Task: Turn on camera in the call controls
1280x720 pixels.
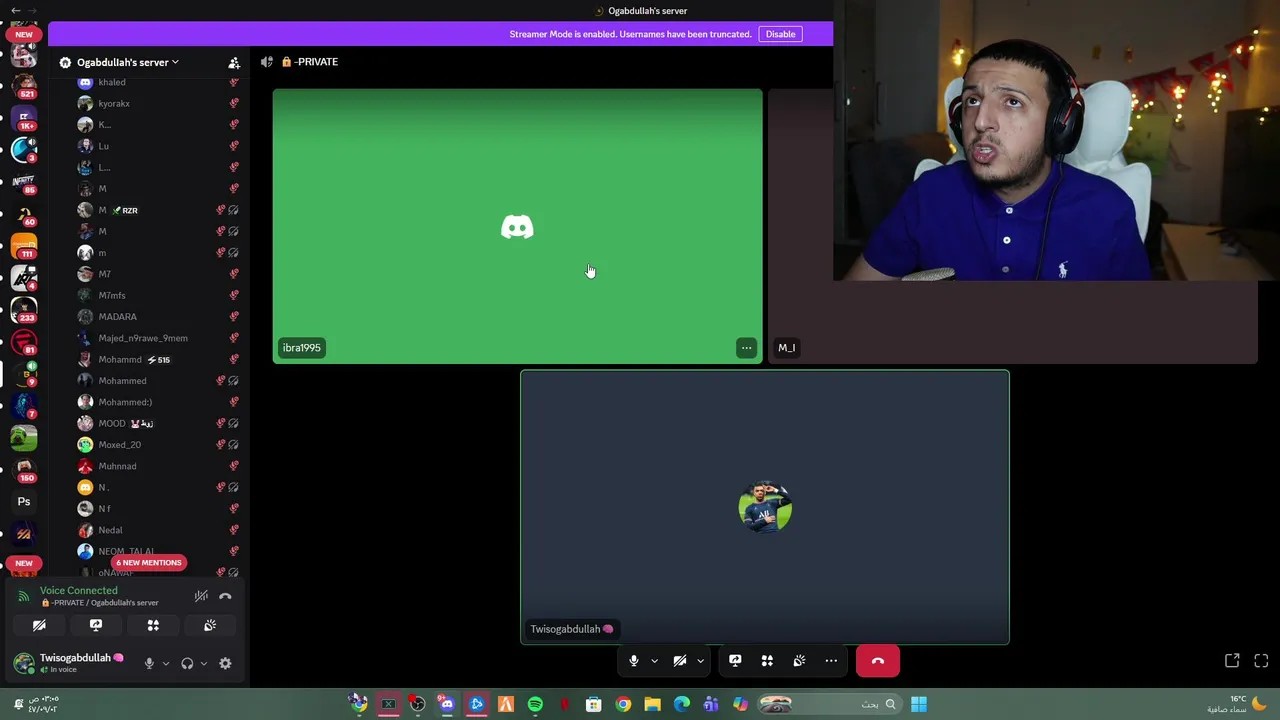Action: (679, 661)
